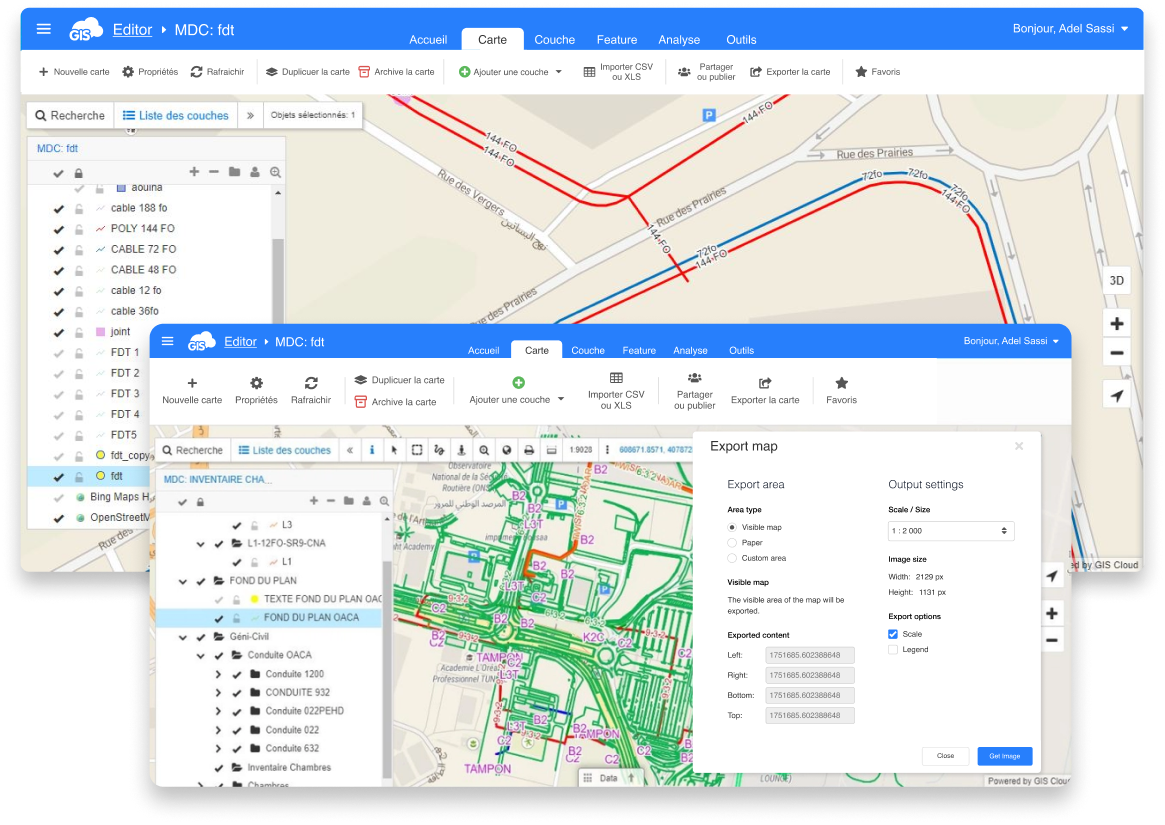Select Paper area type radio button

click(x=732, y=543)
